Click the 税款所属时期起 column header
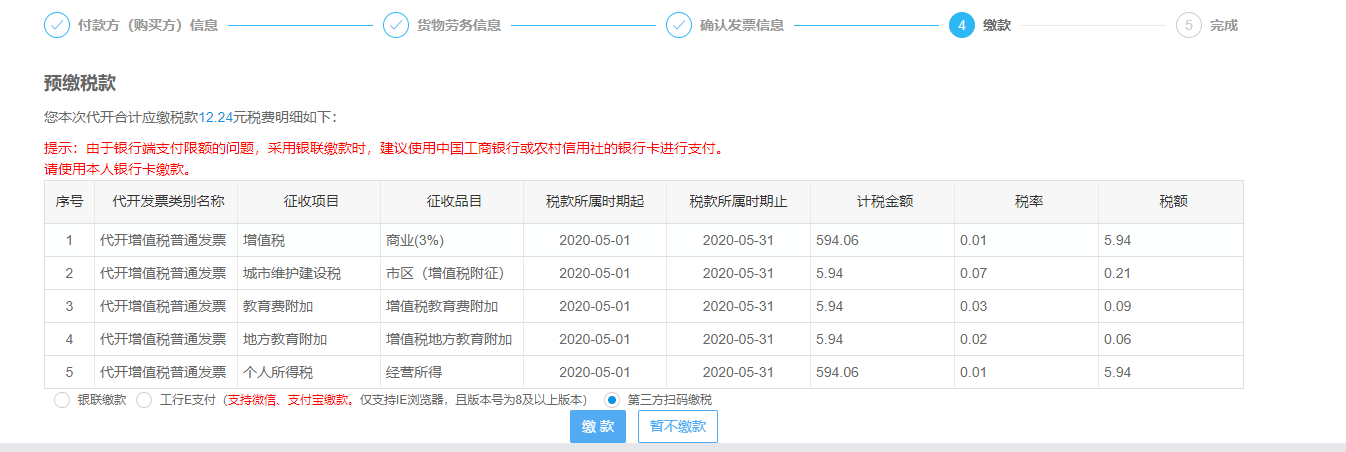Screen dimensions: 1346x452 595,202
